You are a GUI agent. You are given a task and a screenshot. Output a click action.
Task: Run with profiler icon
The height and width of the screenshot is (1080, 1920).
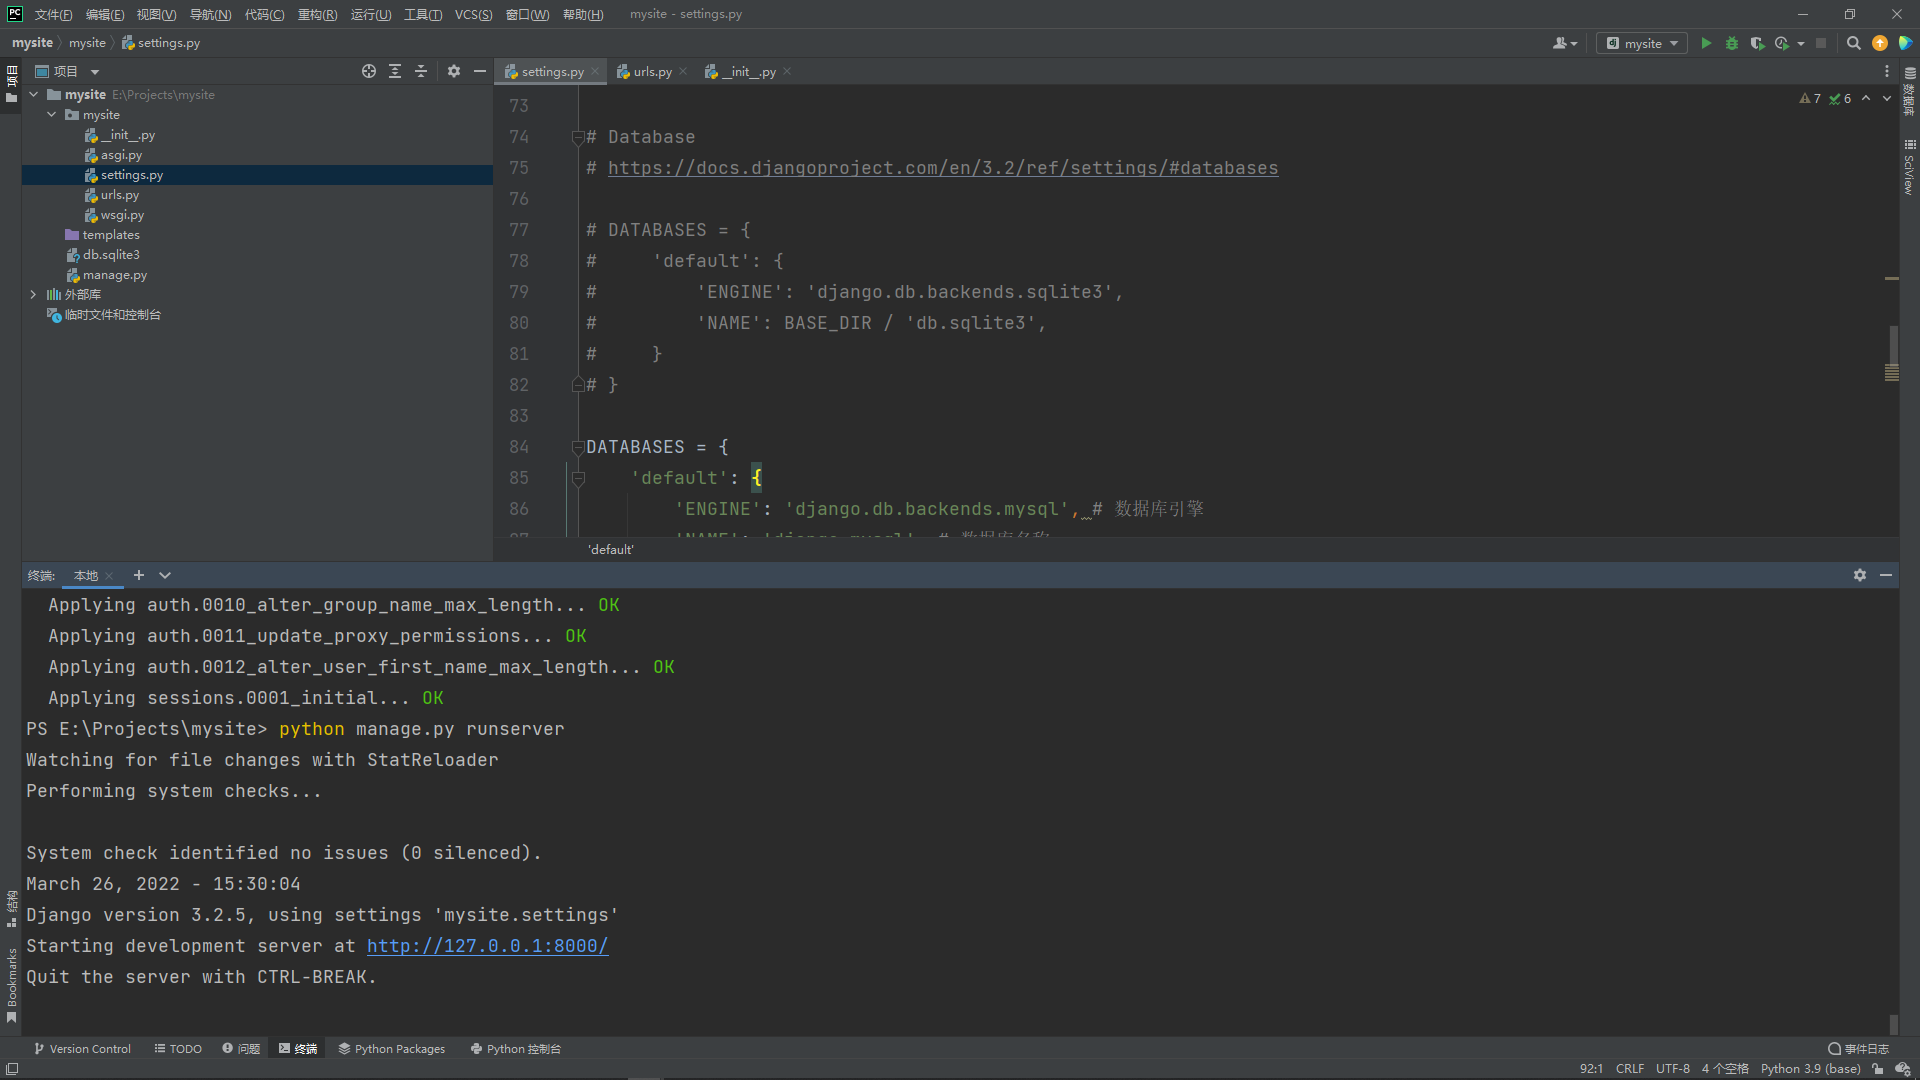coord(1782,43)
